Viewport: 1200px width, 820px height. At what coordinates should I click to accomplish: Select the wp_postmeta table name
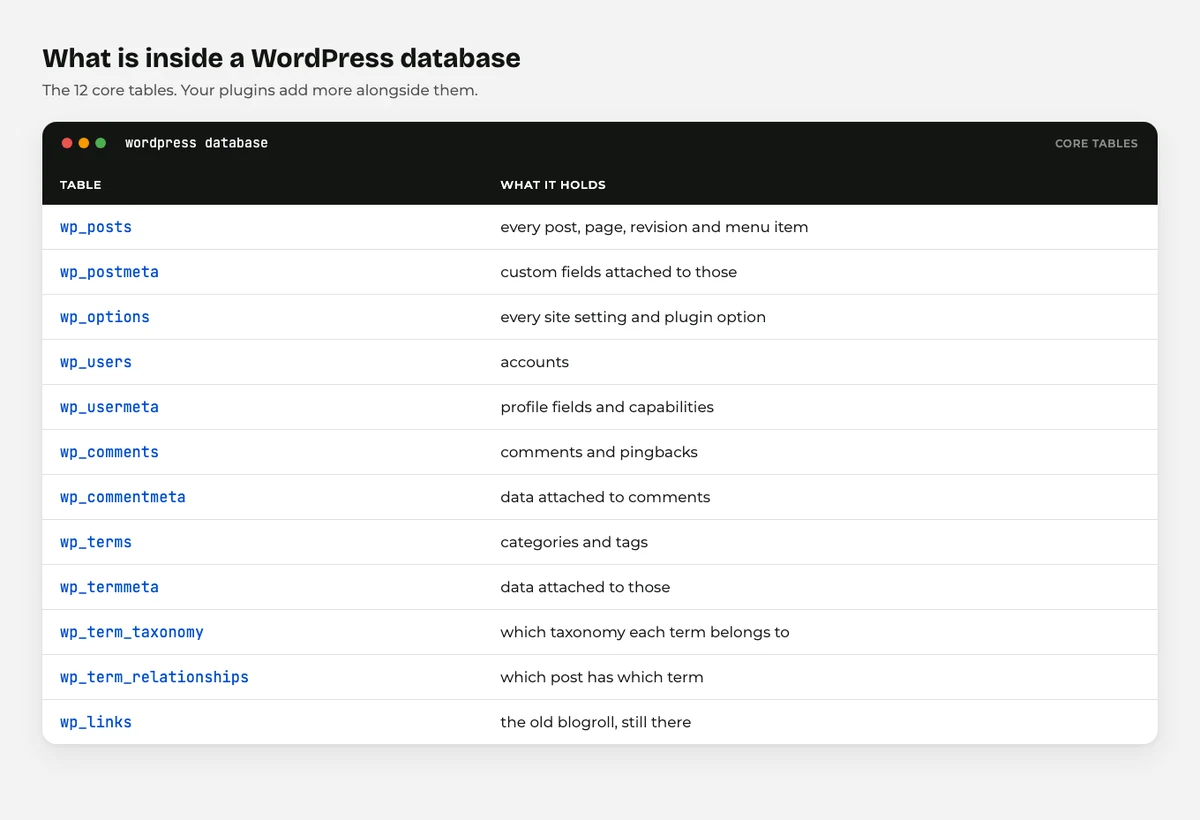pyautogui.click(x=109, y=272)
